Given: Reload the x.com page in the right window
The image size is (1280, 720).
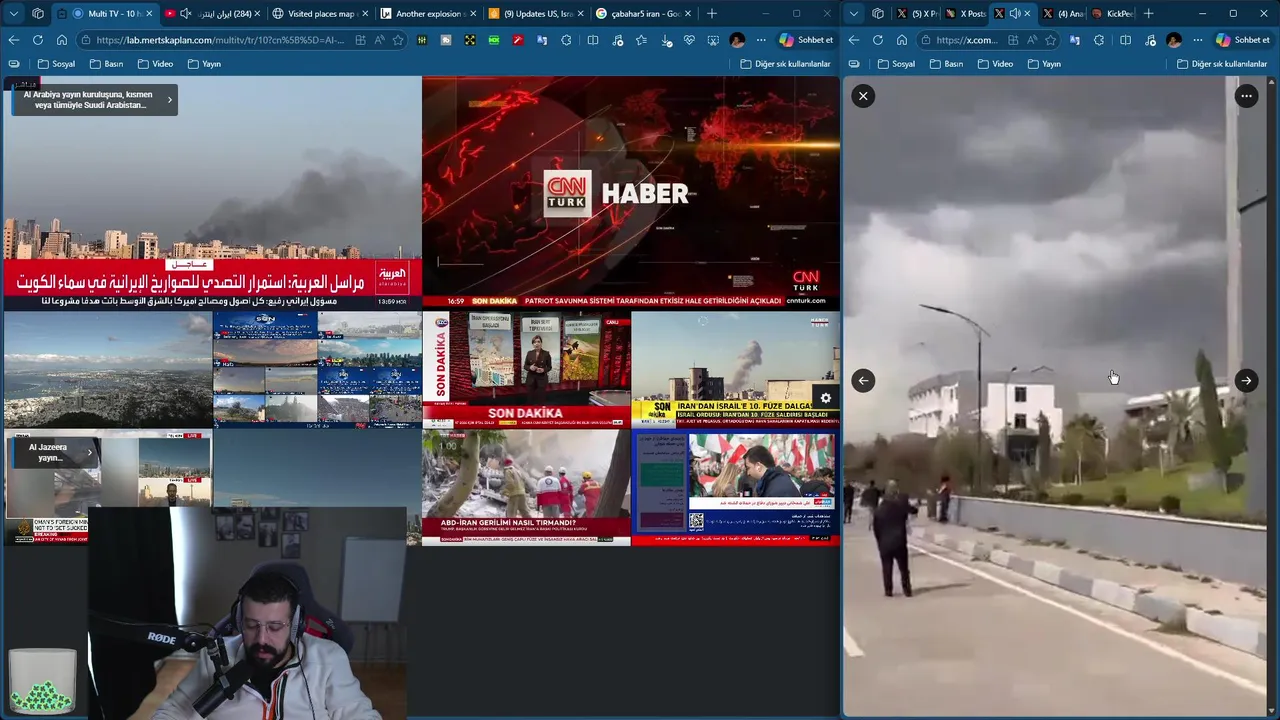Looking at the screenshot, I should [x=877, y=40].
